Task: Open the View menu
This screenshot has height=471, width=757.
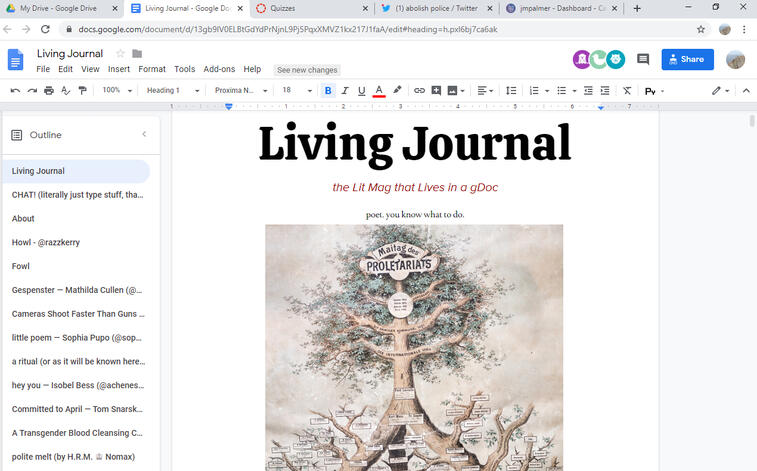Action: [x=90, y=69]
